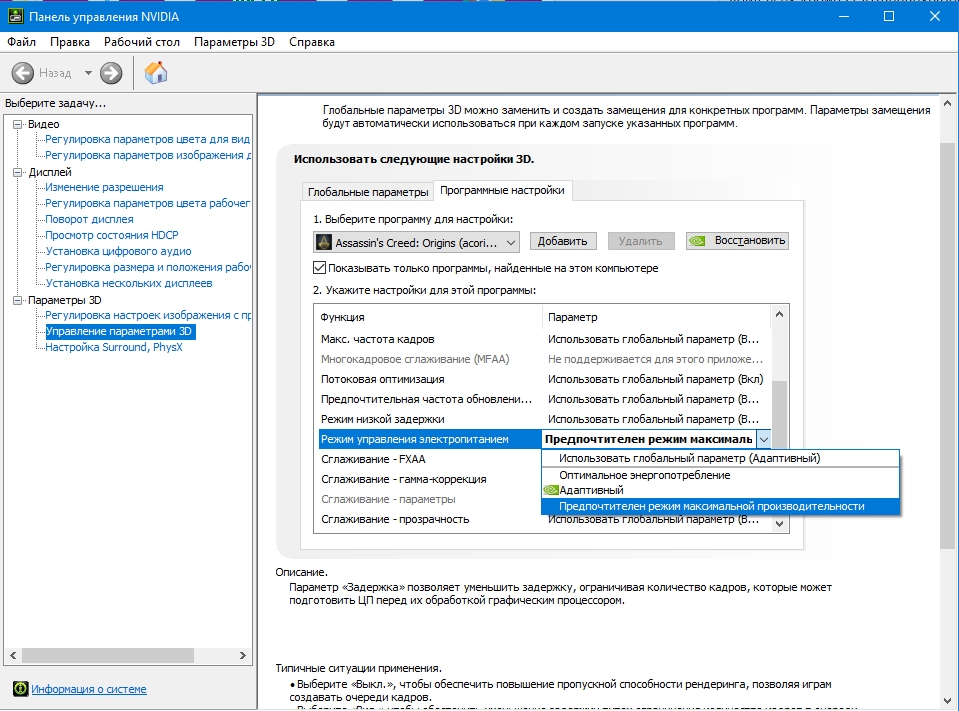Click the Параметр column header
959x711 pixels.
[656, 317]
